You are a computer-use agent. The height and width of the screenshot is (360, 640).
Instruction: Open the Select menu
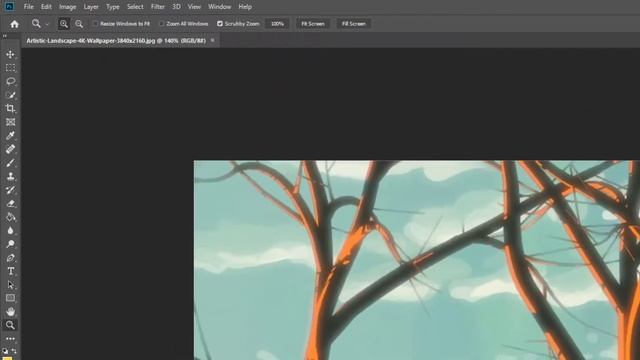click(135, 7)
